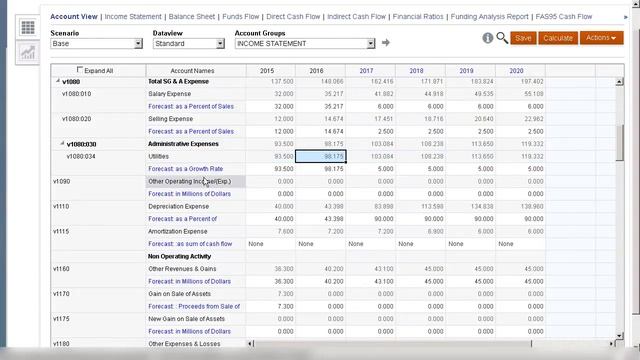Open the grid view icon in left sidebar
Image resolution: width=640 pixels, height=360 pixels.
28,27
